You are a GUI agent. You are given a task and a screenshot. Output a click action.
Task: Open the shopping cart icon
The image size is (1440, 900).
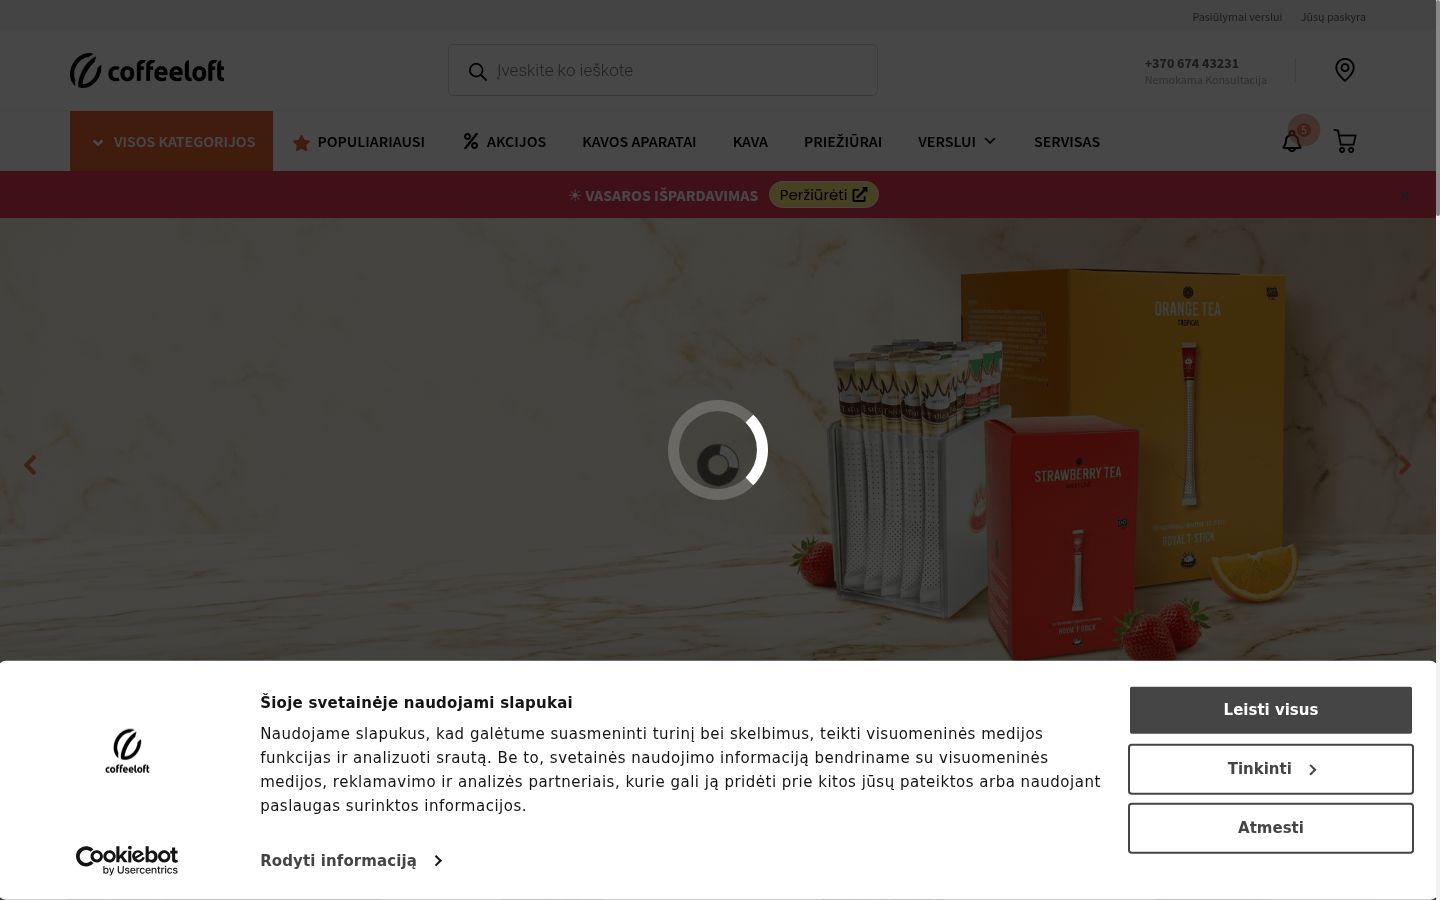1345,142
